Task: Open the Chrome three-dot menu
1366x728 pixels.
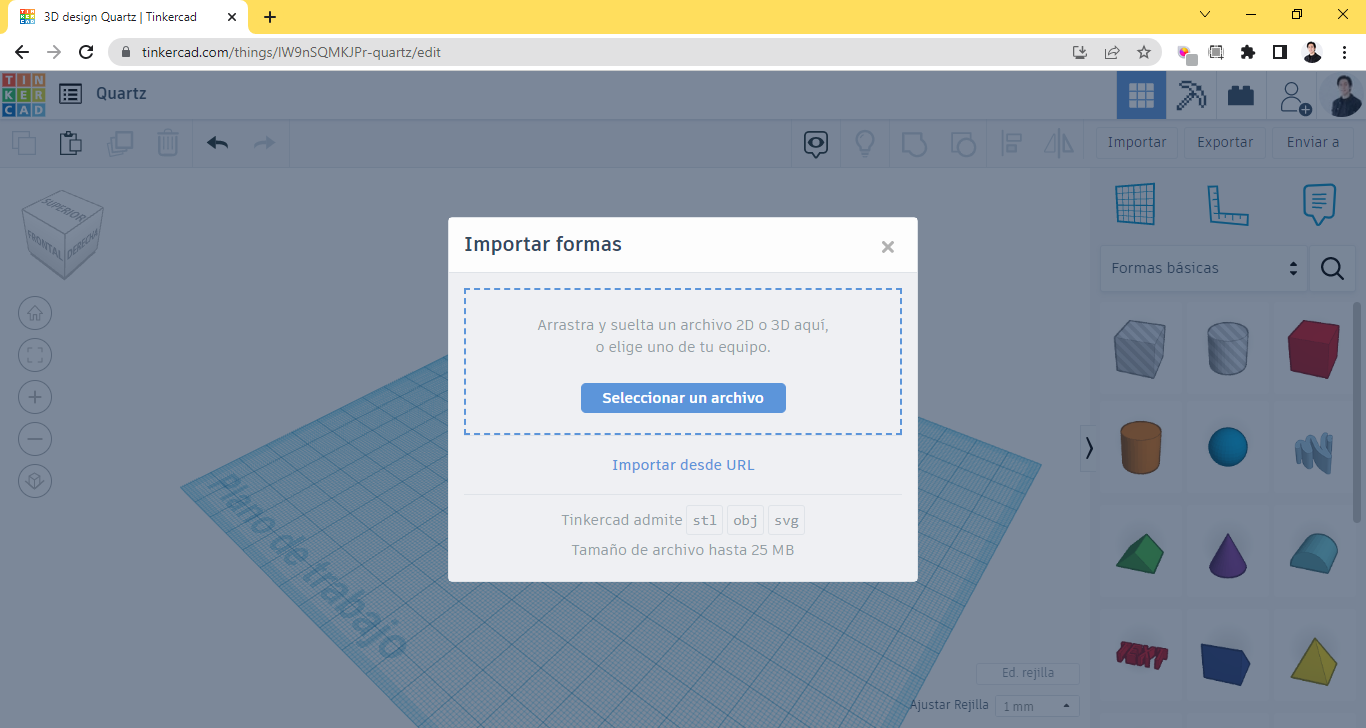Action: (1345, 52)
